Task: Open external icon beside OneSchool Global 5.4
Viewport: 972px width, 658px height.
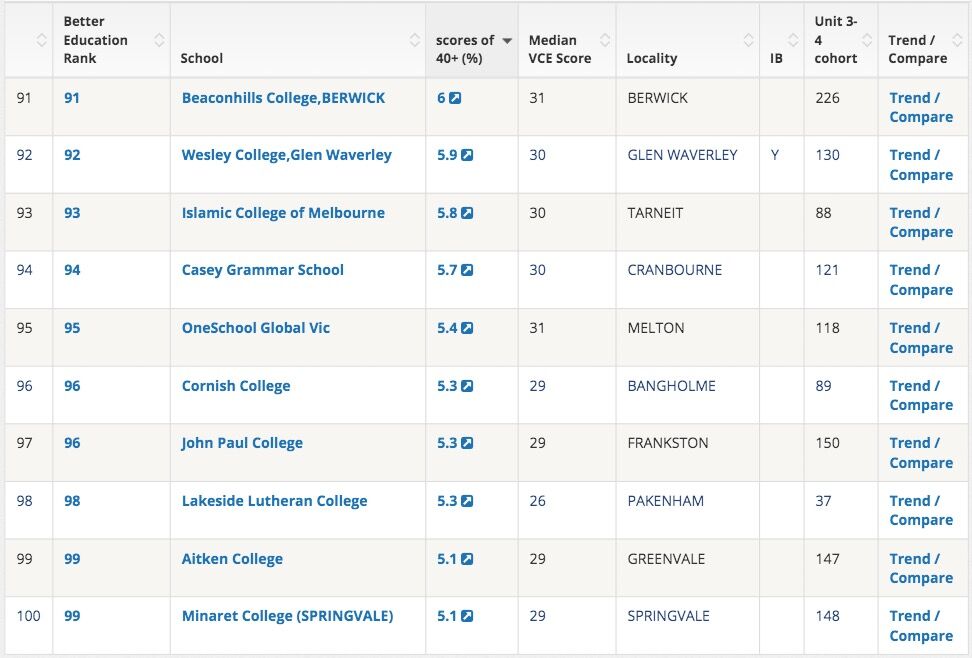Action: click(467, 328)
